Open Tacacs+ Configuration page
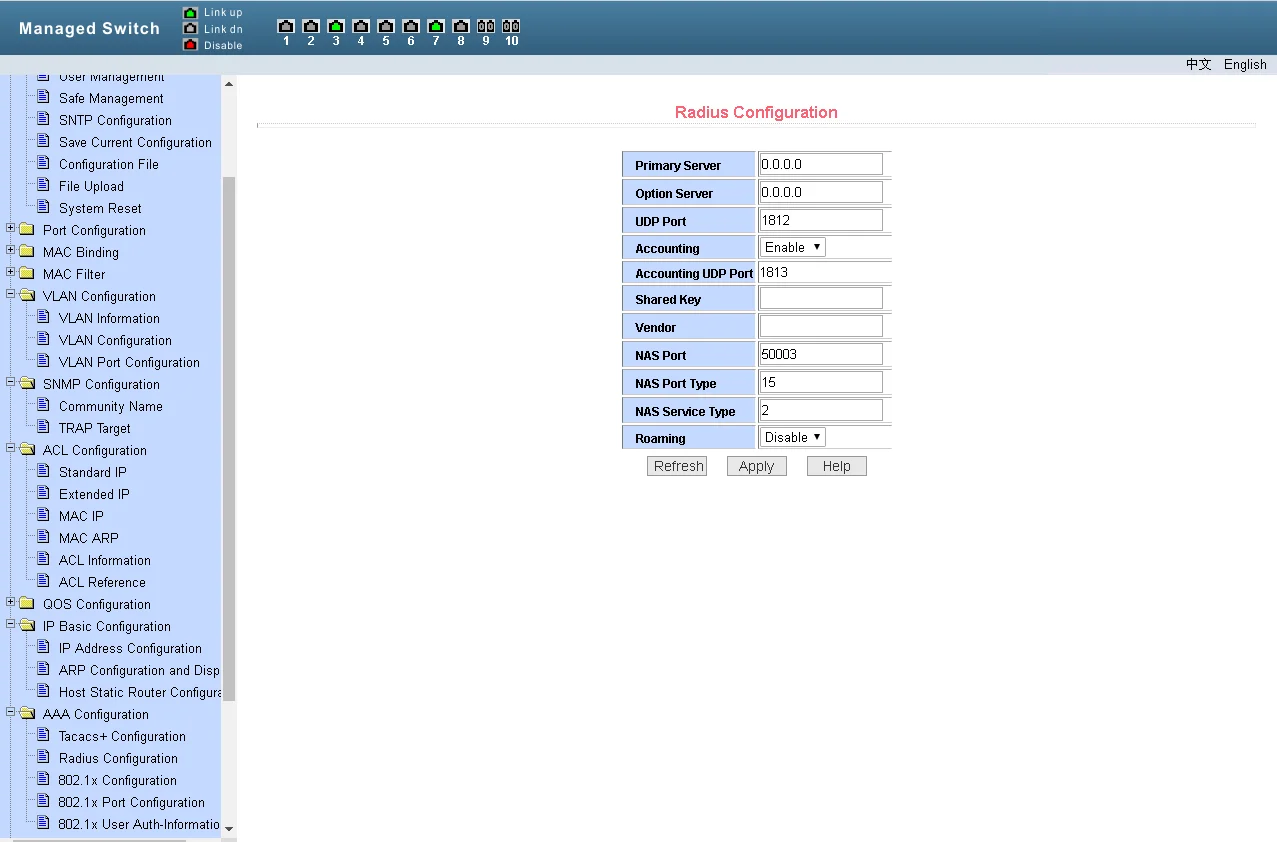1277x842 pixels. point(122,737)
